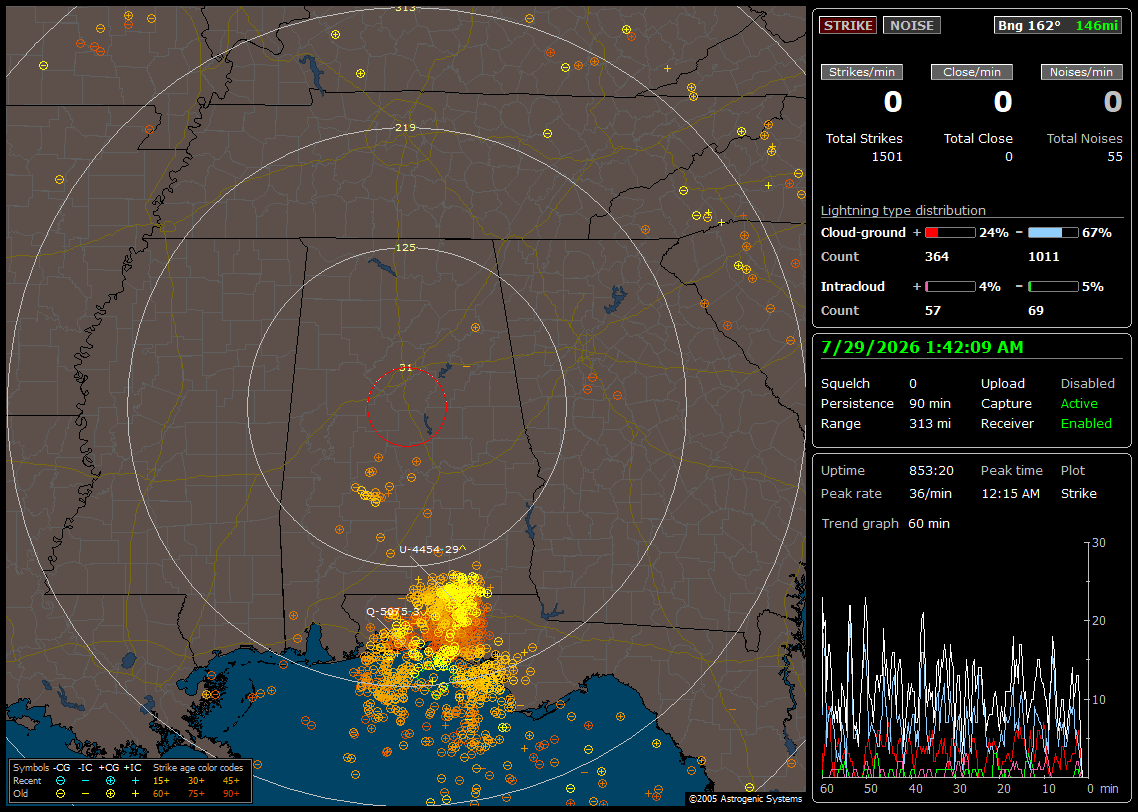Change the Persistence 90 min value
Screen dimensions: 1138x812
(x=930, y=403)
